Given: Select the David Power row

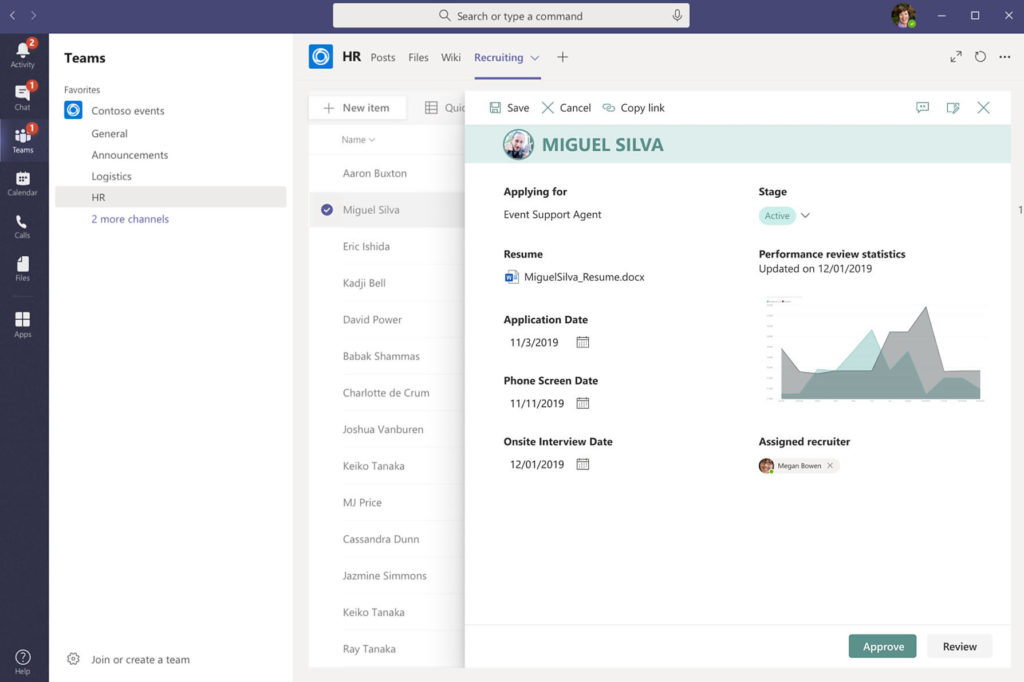Looking at the screenshot, I should click(x=387, y=319).
